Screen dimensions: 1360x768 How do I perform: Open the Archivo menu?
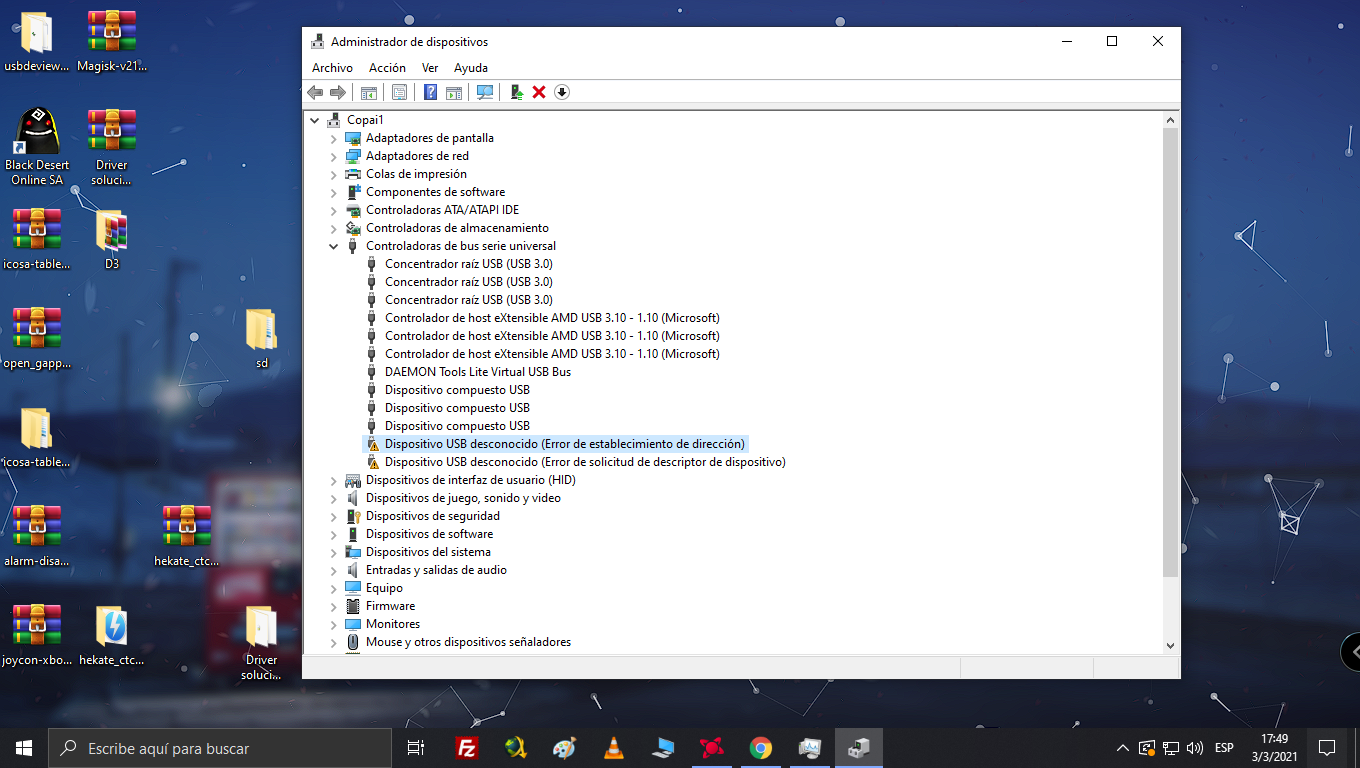click(x=332, y=68)
